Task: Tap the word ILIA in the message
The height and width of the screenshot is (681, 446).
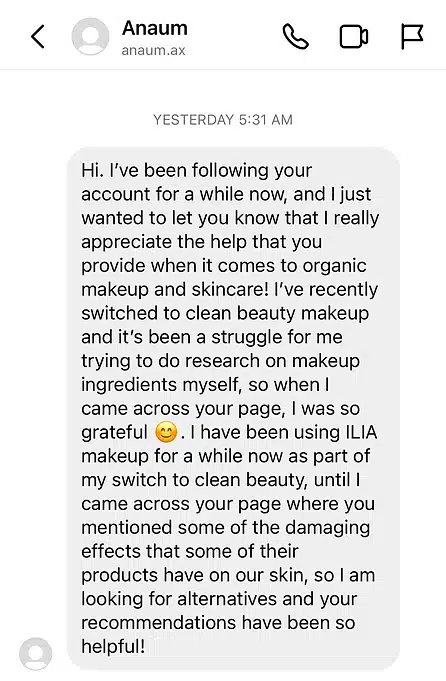Action: [x=361, y=432]
